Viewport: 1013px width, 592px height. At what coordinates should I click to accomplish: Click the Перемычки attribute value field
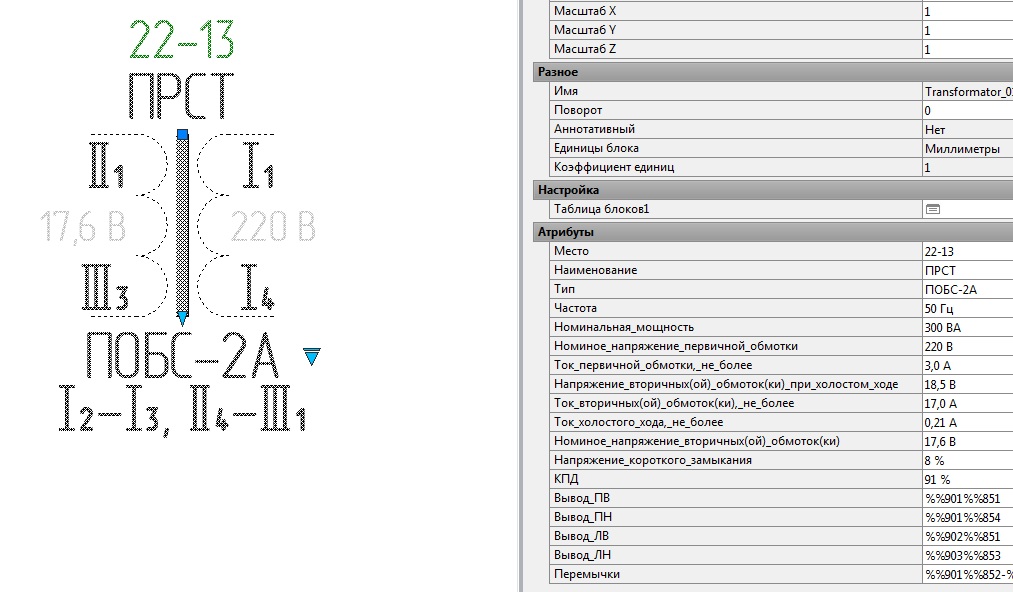point(966,574)
